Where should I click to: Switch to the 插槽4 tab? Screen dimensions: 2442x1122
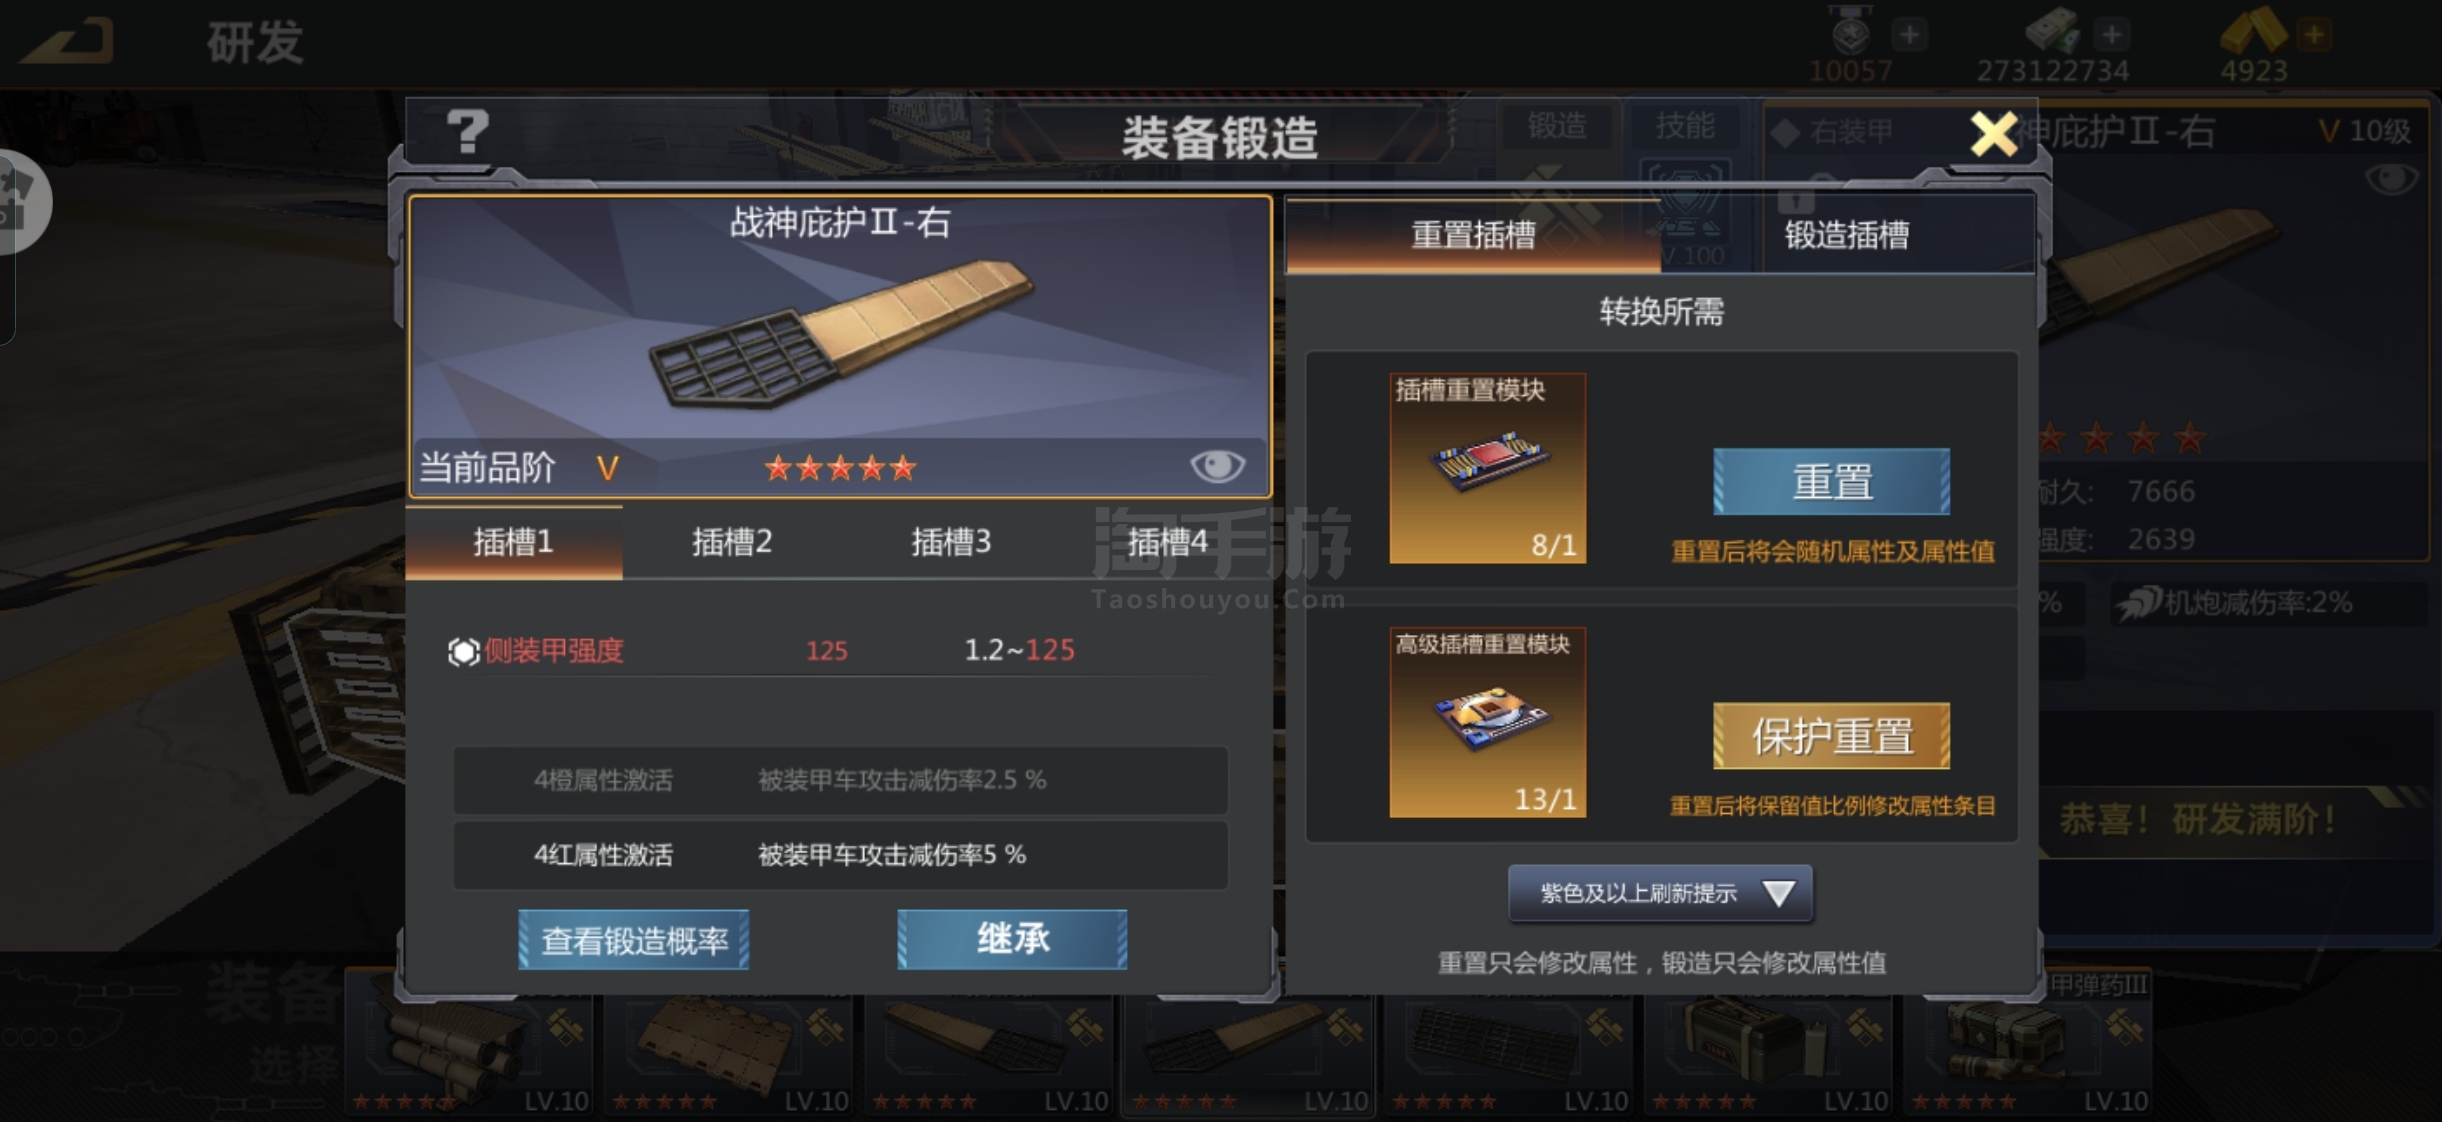pyautogui.click(x=1168, y=542)
